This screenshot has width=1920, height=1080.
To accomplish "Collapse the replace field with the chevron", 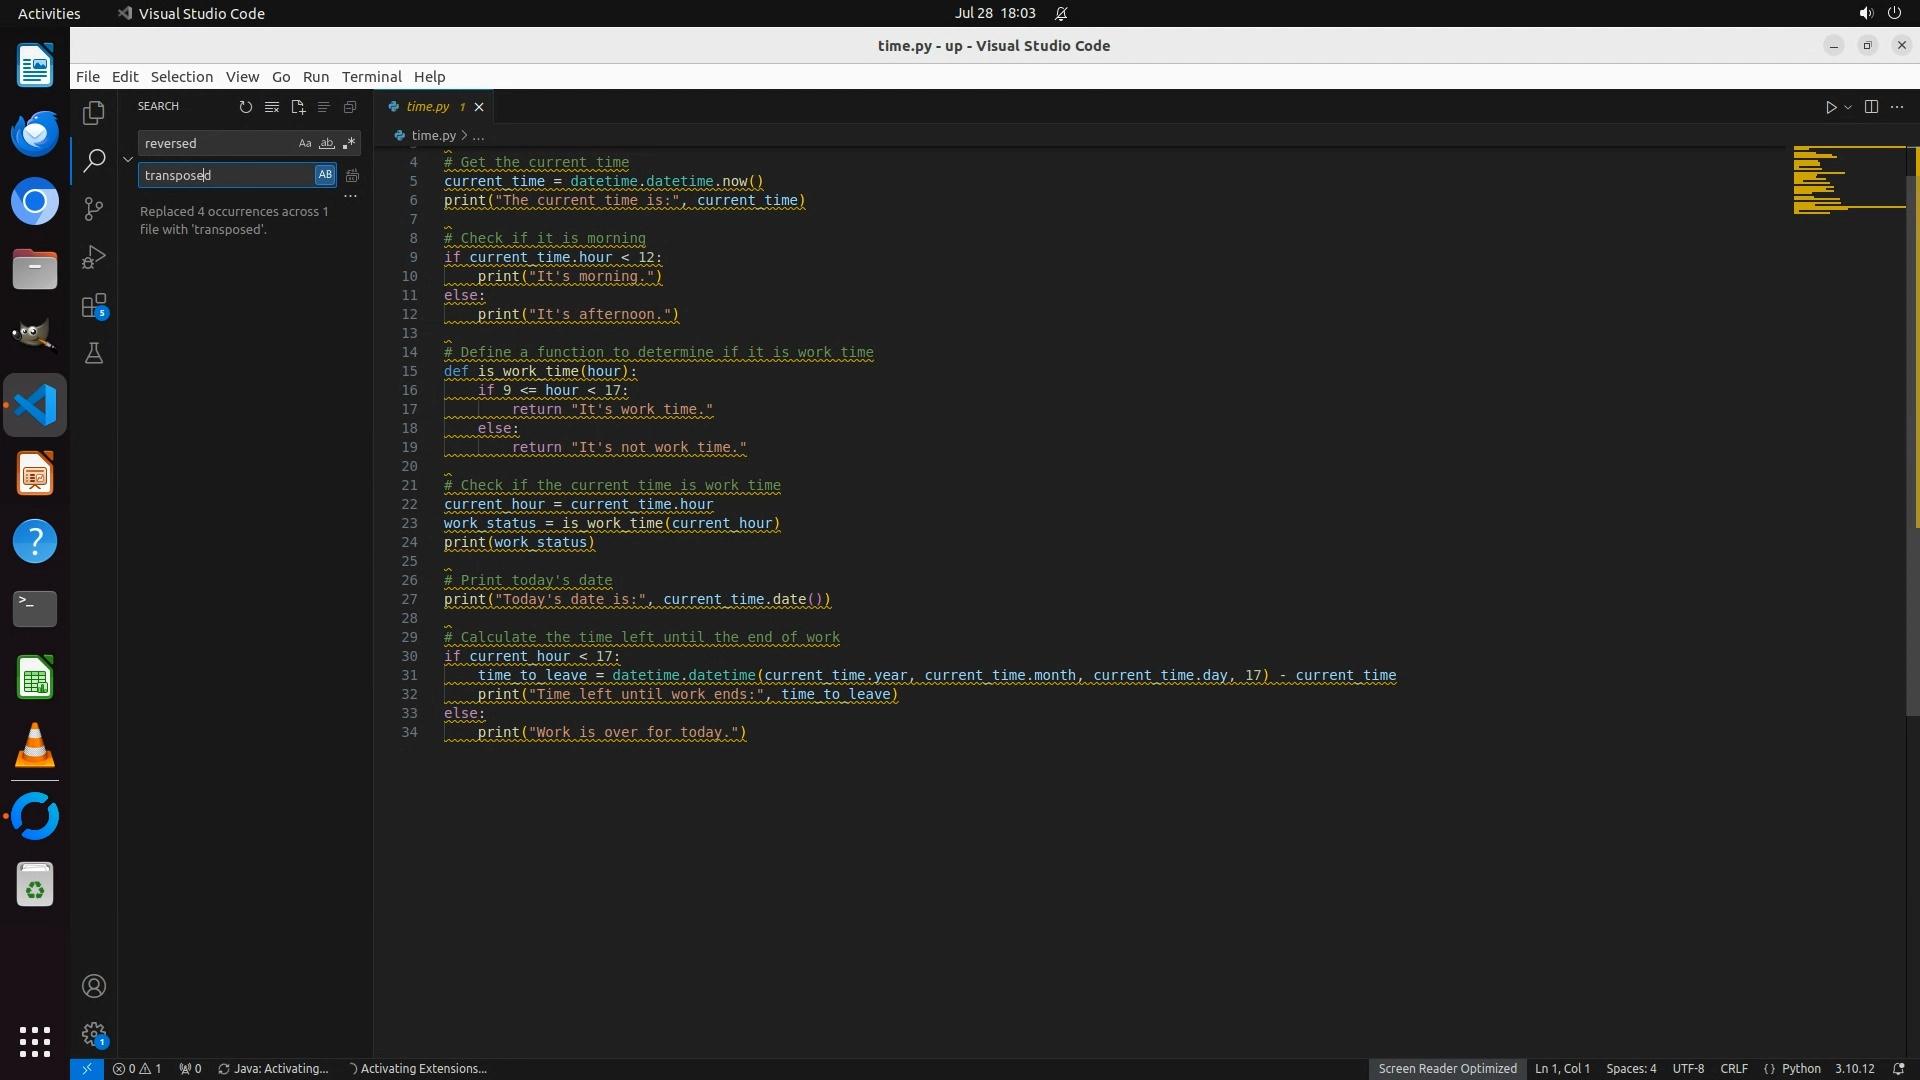I will (x=128, y=159).
